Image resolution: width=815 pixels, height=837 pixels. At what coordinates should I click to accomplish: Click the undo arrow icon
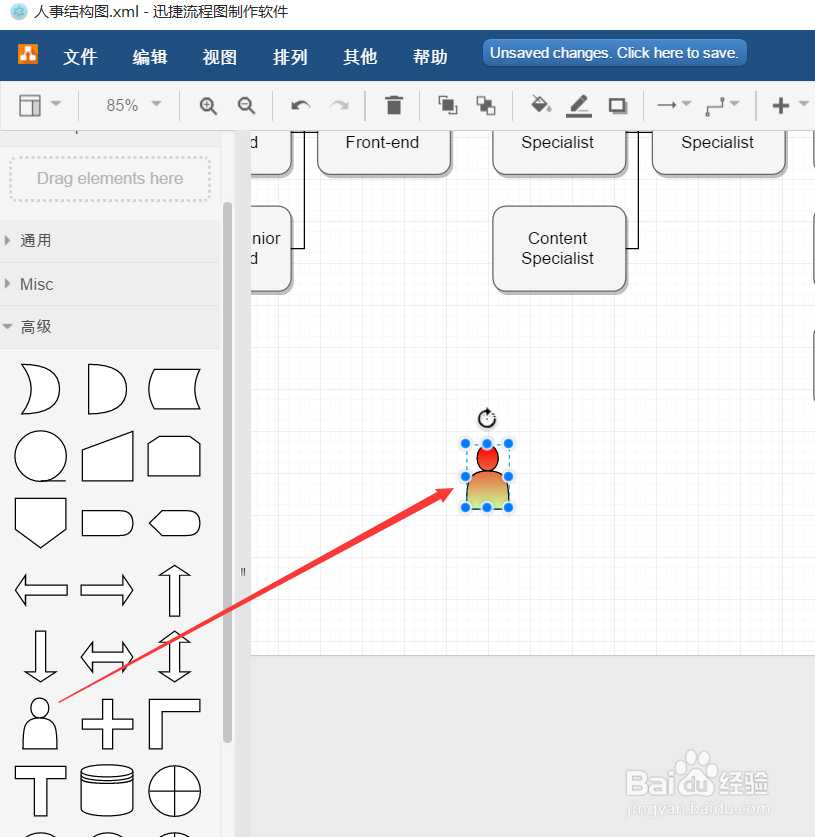click(x=300, y=106)
